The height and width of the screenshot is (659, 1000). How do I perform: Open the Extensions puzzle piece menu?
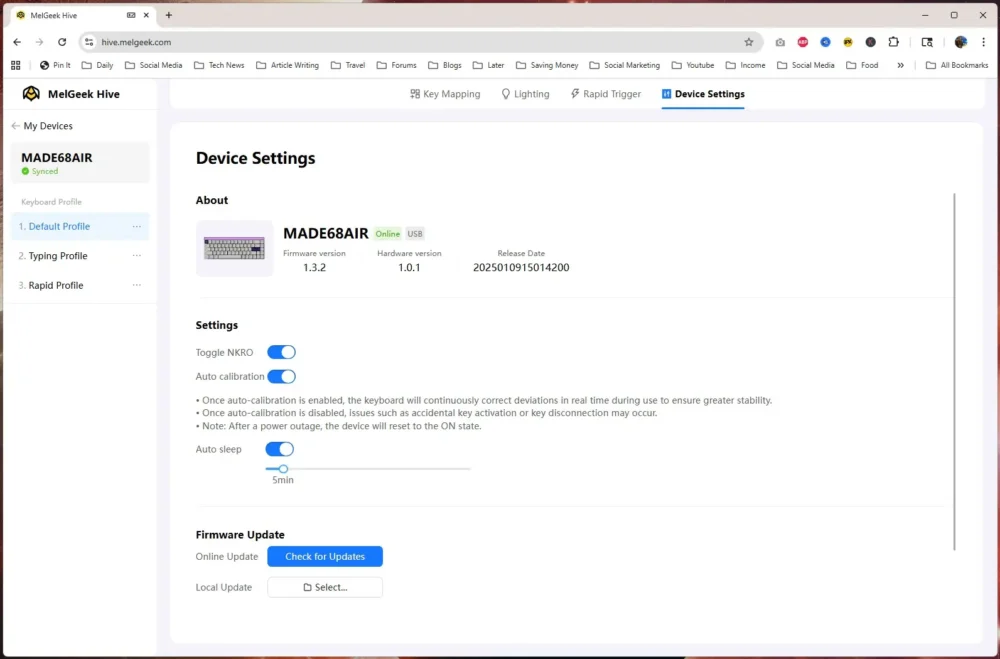click(893, 42)
